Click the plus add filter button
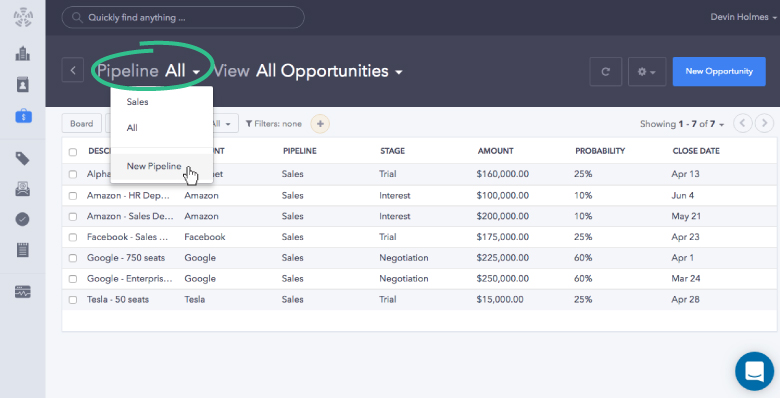The width and height of the screenshot is (780, 398). click(320, 124)
